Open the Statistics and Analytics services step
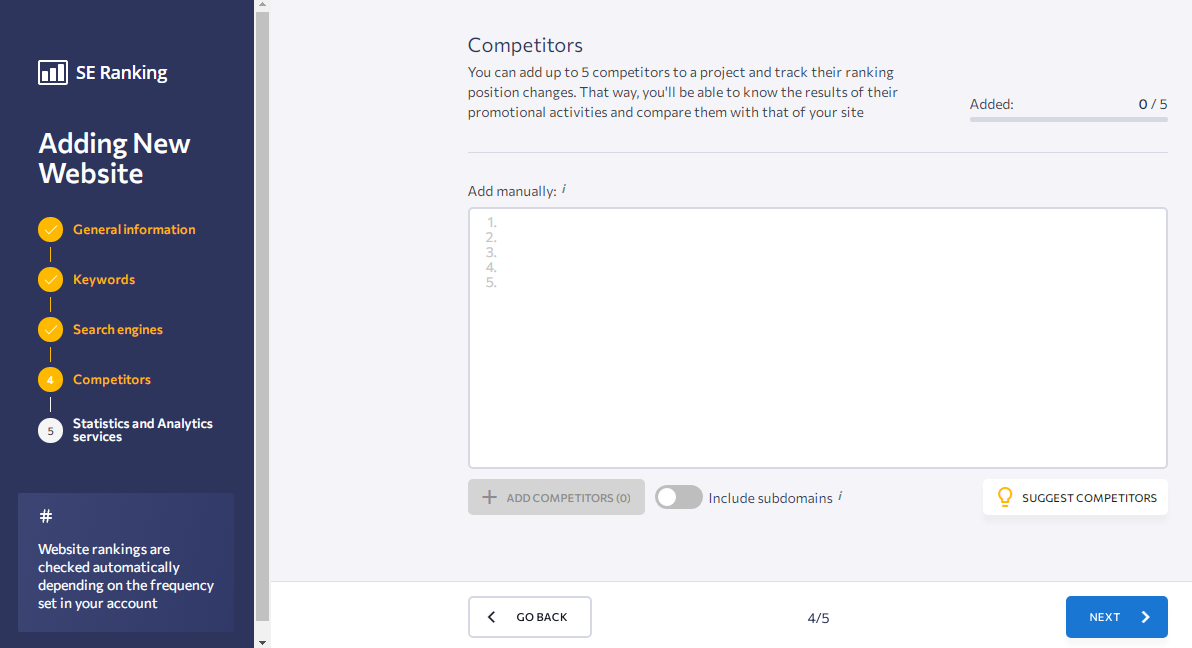Viewport: 1192px width, 648px height. [x=142, y=430]
